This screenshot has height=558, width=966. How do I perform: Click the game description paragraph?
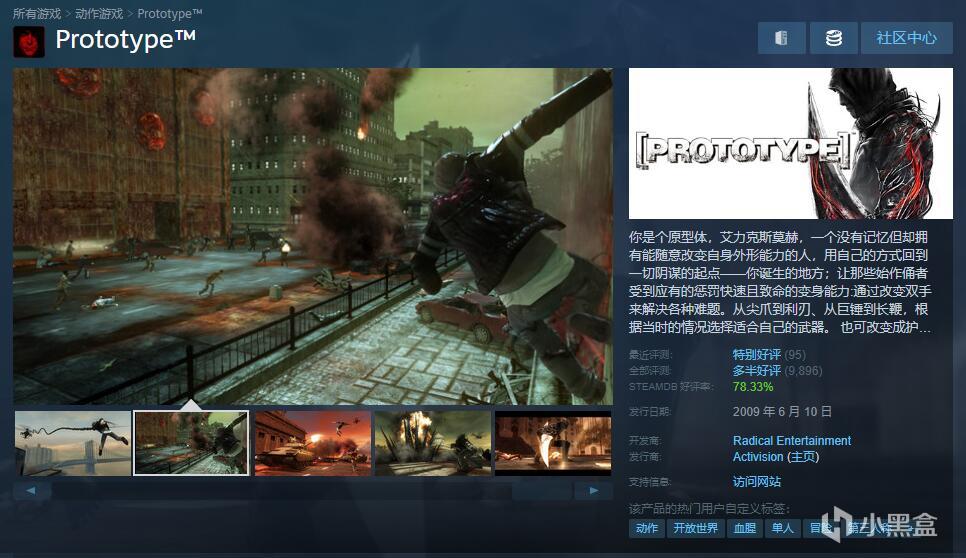coord(780,282)
